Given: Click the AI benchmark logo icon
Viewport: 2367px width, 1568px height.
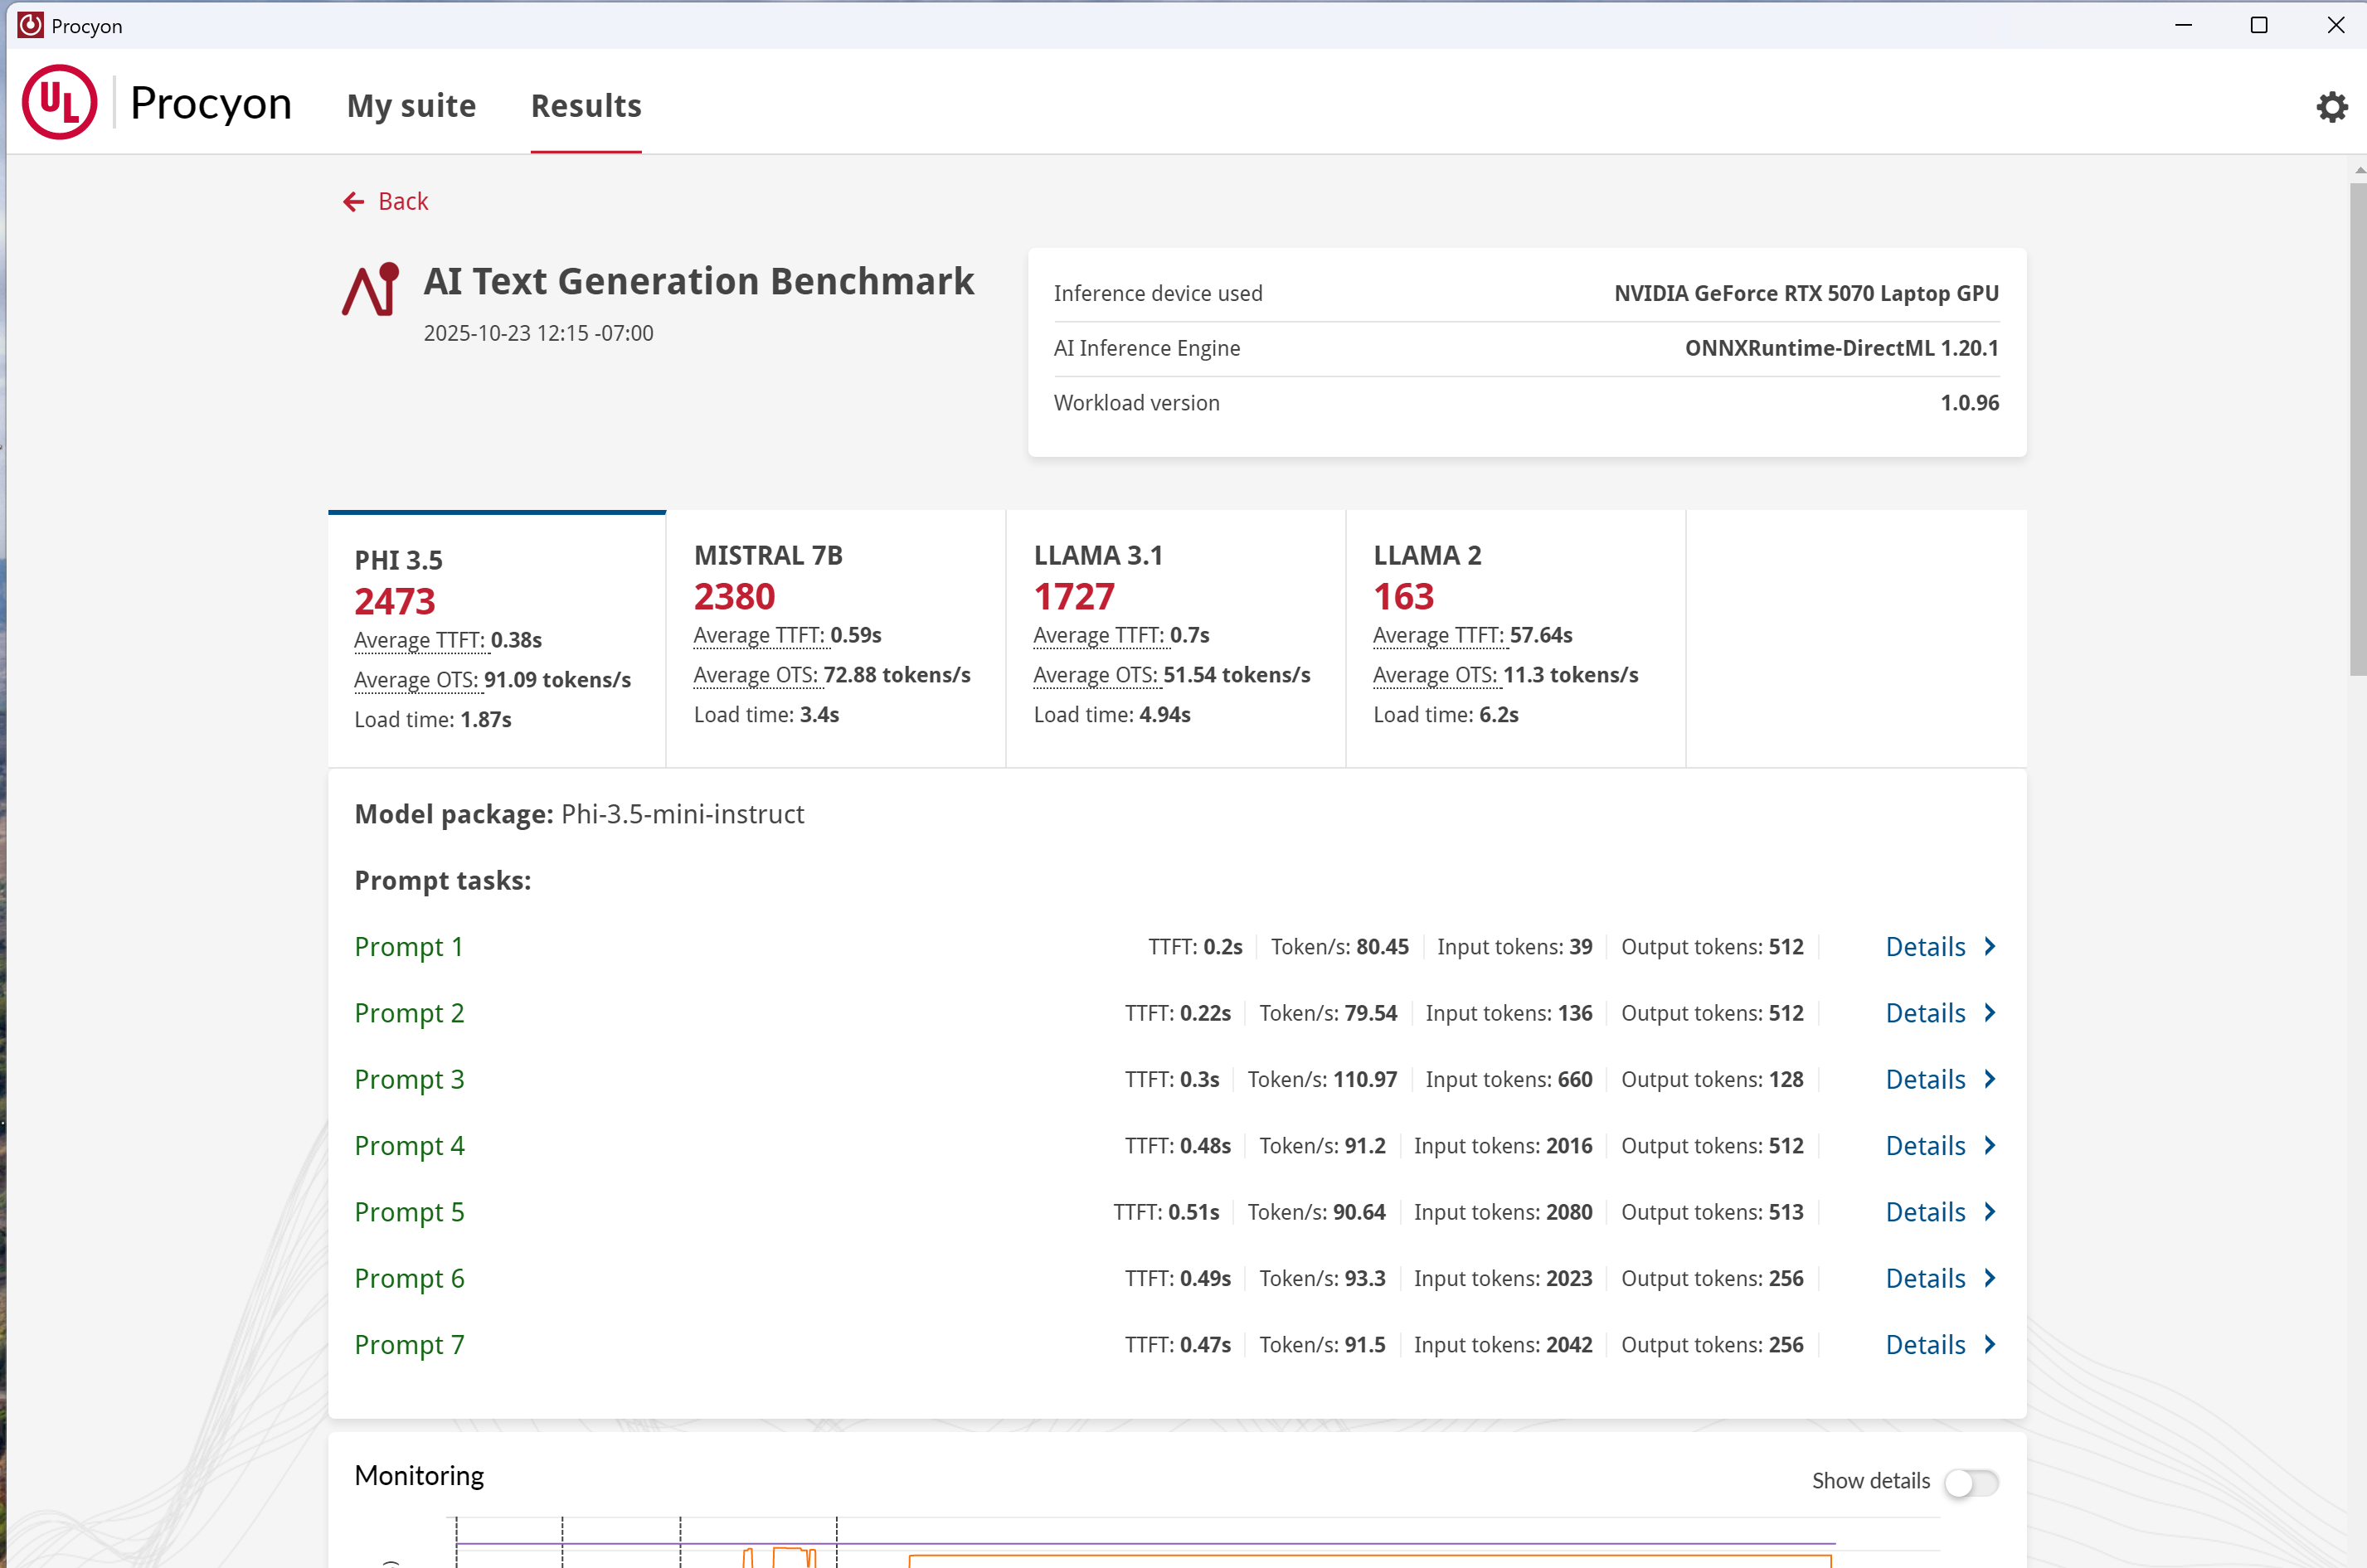Looking at the screenshot, I should click(371, 290).
